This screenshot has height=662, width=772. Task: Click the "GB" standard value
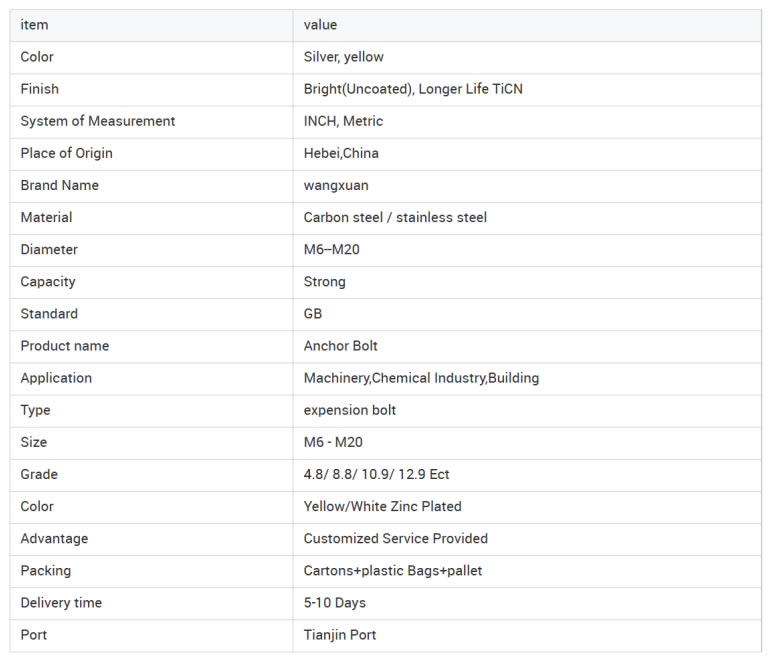point(313,313)
